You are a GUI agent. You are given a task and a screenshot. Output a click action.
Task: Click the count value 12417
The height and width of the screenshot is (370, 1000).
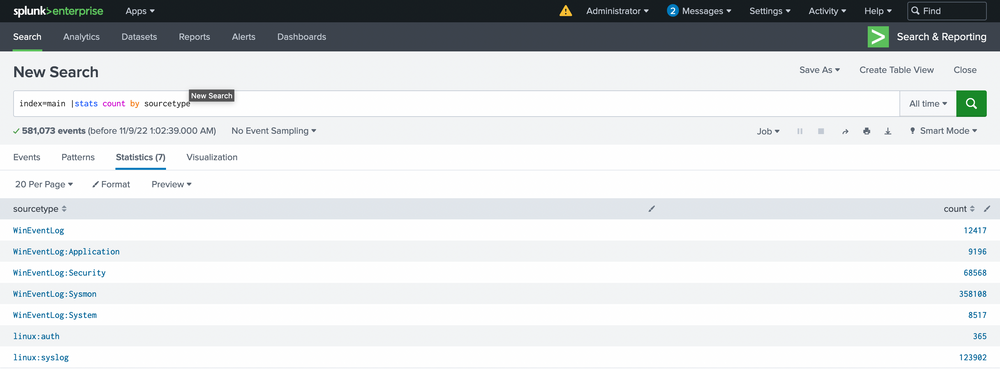point(975,230)
